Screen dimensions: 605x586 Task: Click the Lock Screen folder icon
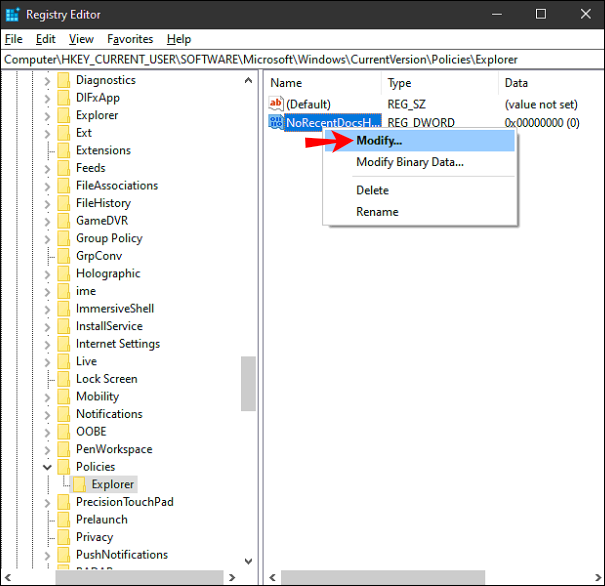tap(64, 379)
